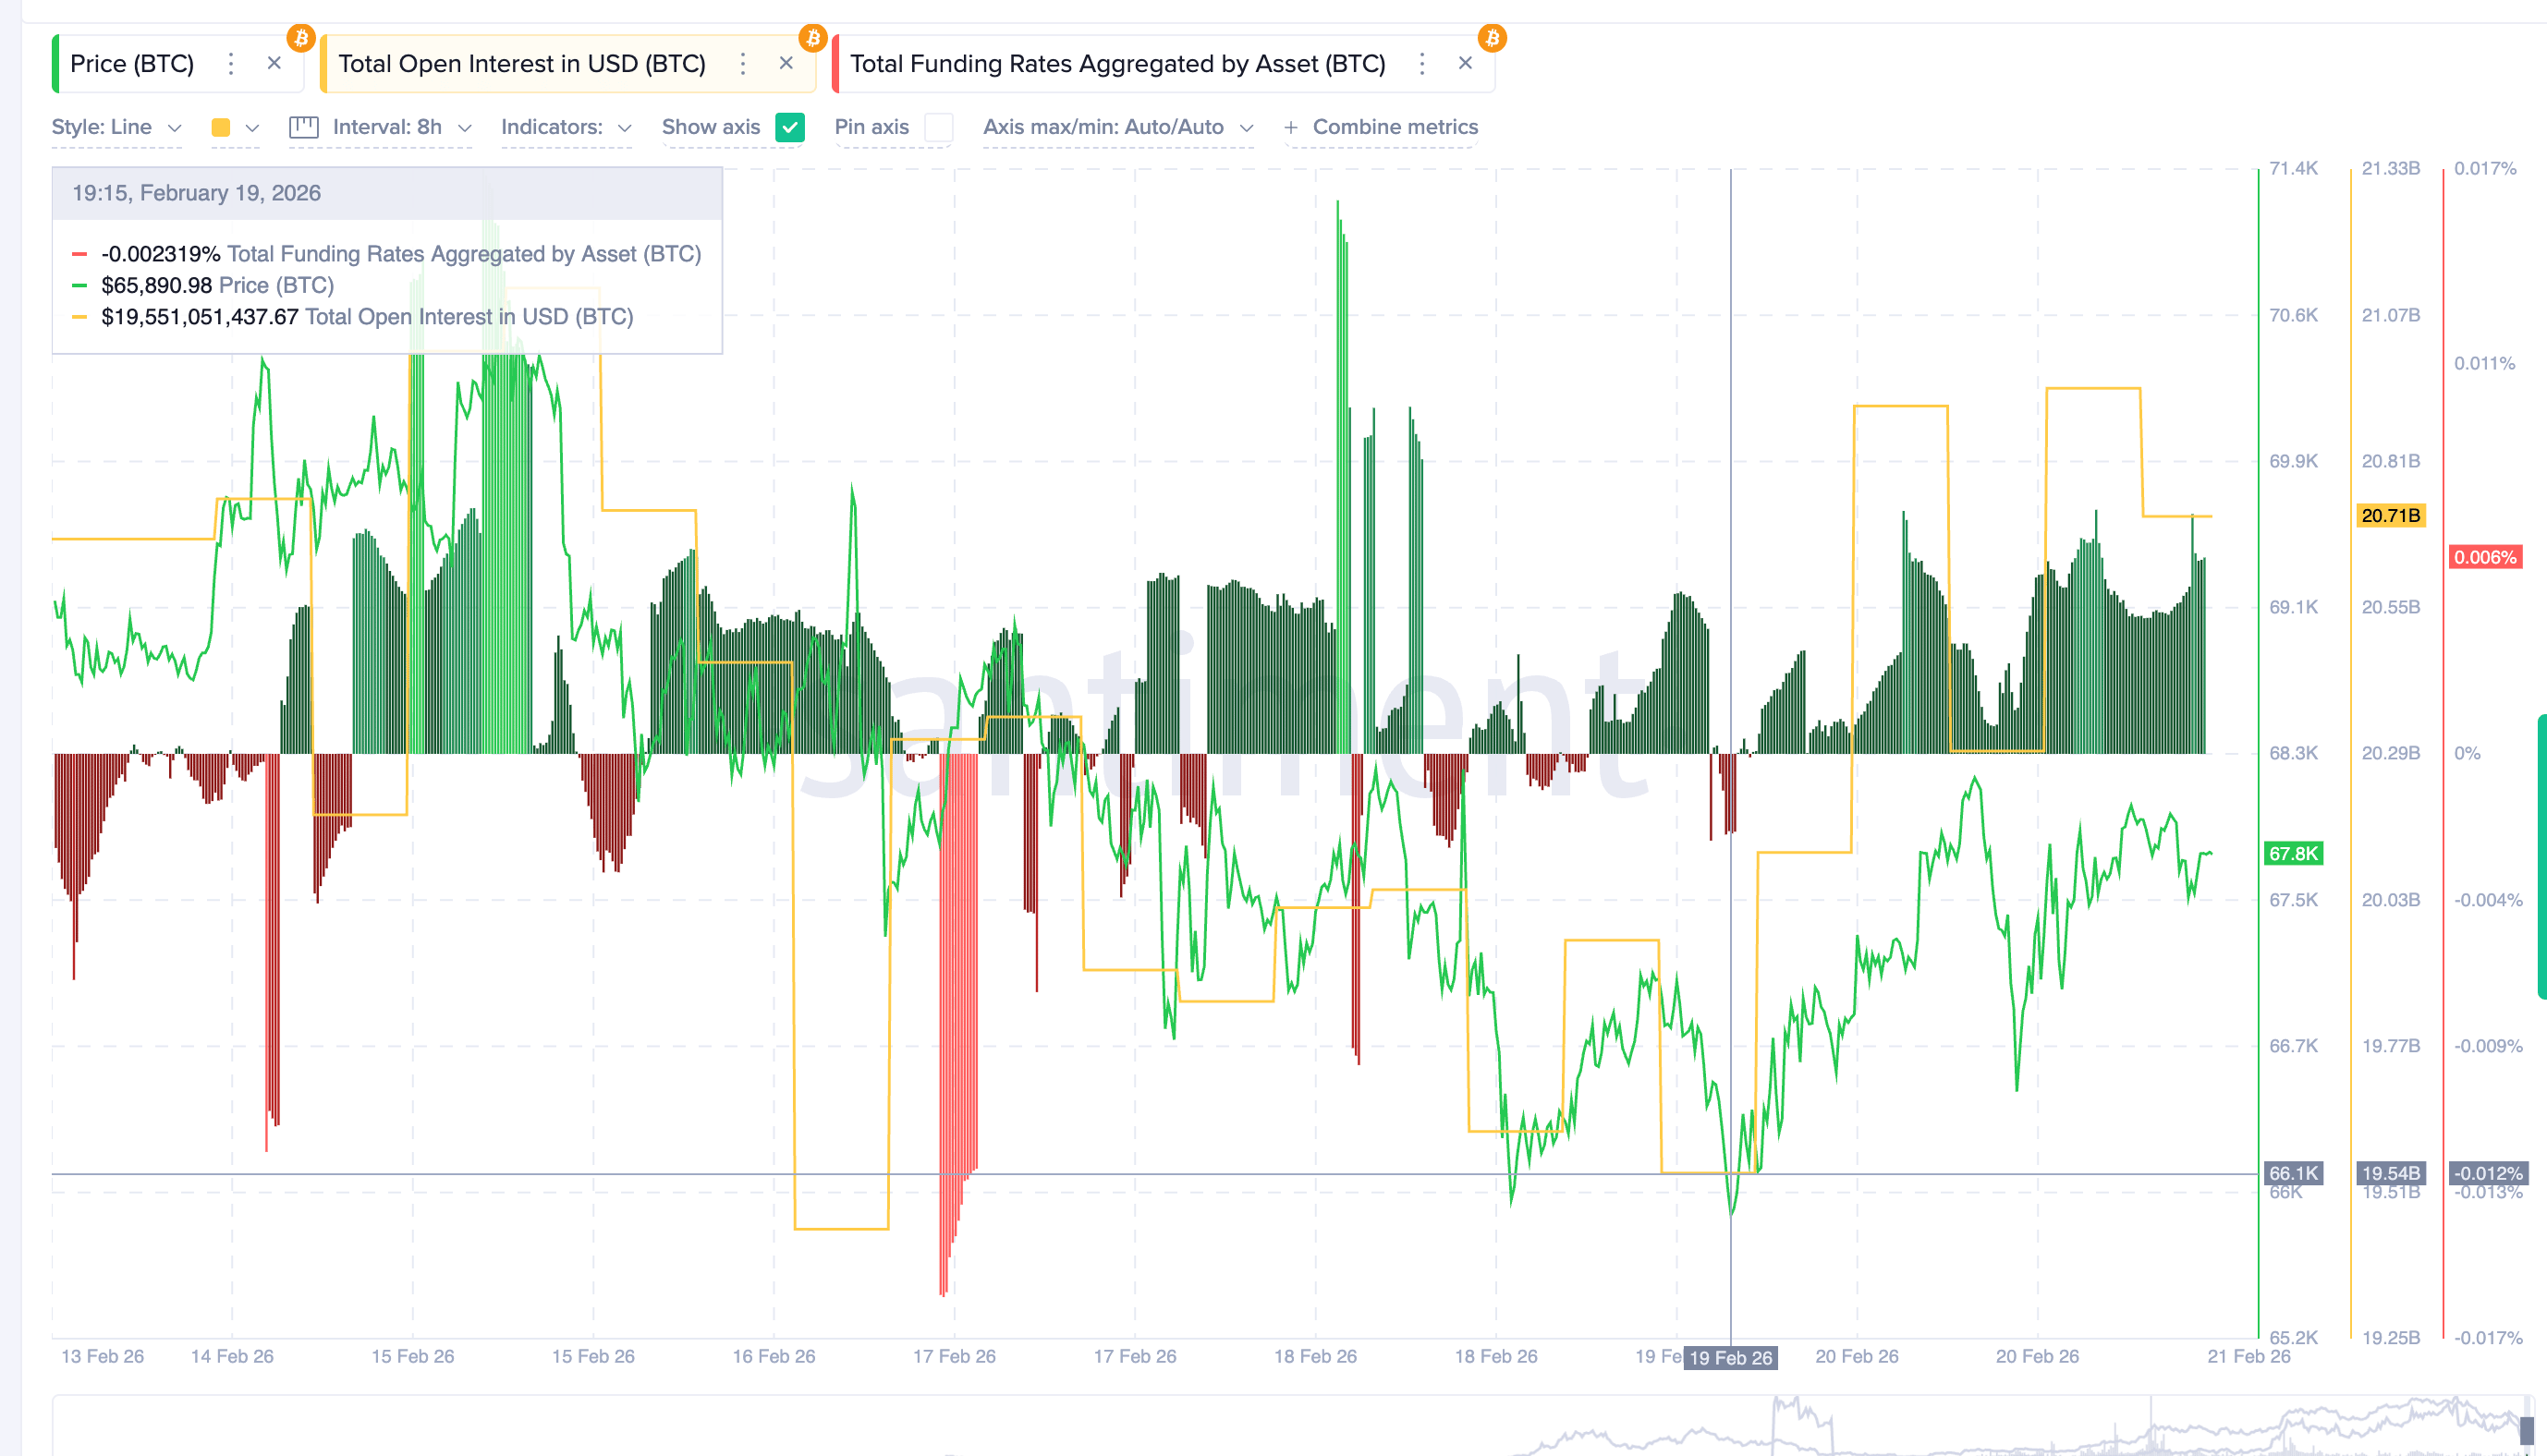The width and height of the screenshot is (2547, 1456).
Task: Click Bitcoin badge on Funding Rates tab
Action: [1492, 38]
